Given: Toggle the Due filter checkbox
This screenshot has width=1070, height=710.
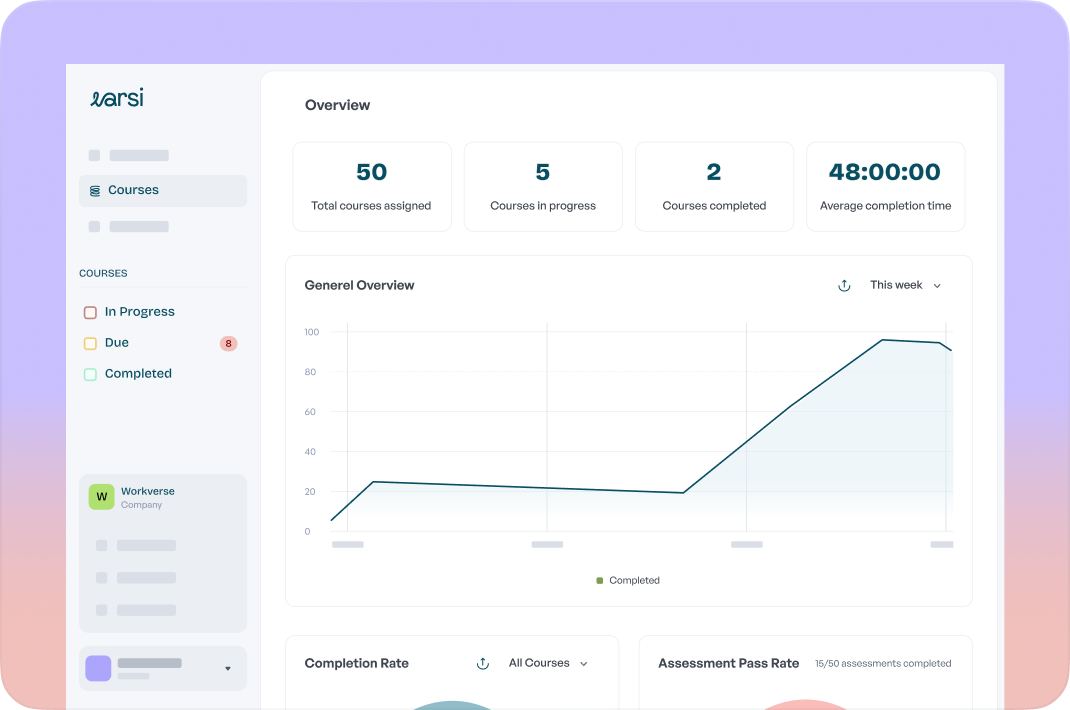Looking at the screenshot, I should (90, 344).
